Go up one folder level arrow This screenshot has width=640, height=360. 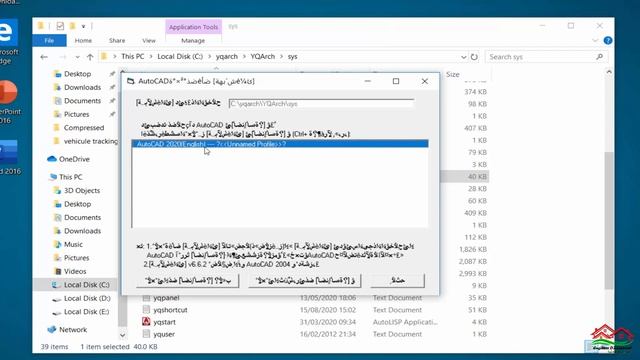(x=90, y=57)
